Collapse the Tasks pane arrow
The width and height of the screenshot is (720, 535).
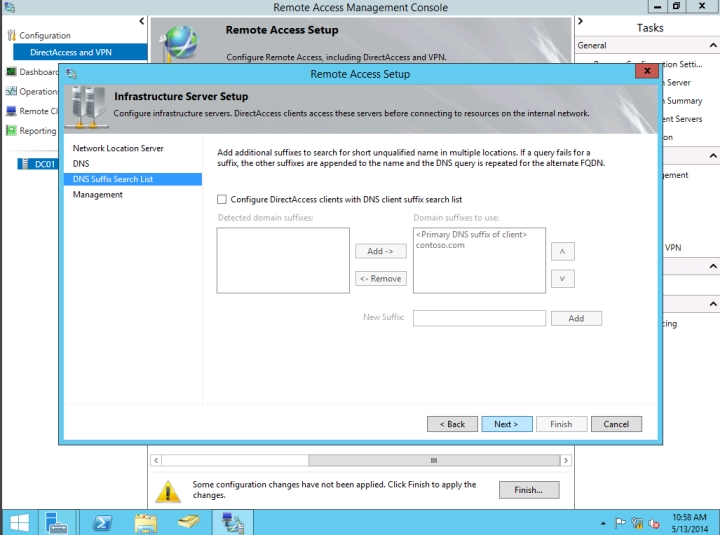(580, 21)
